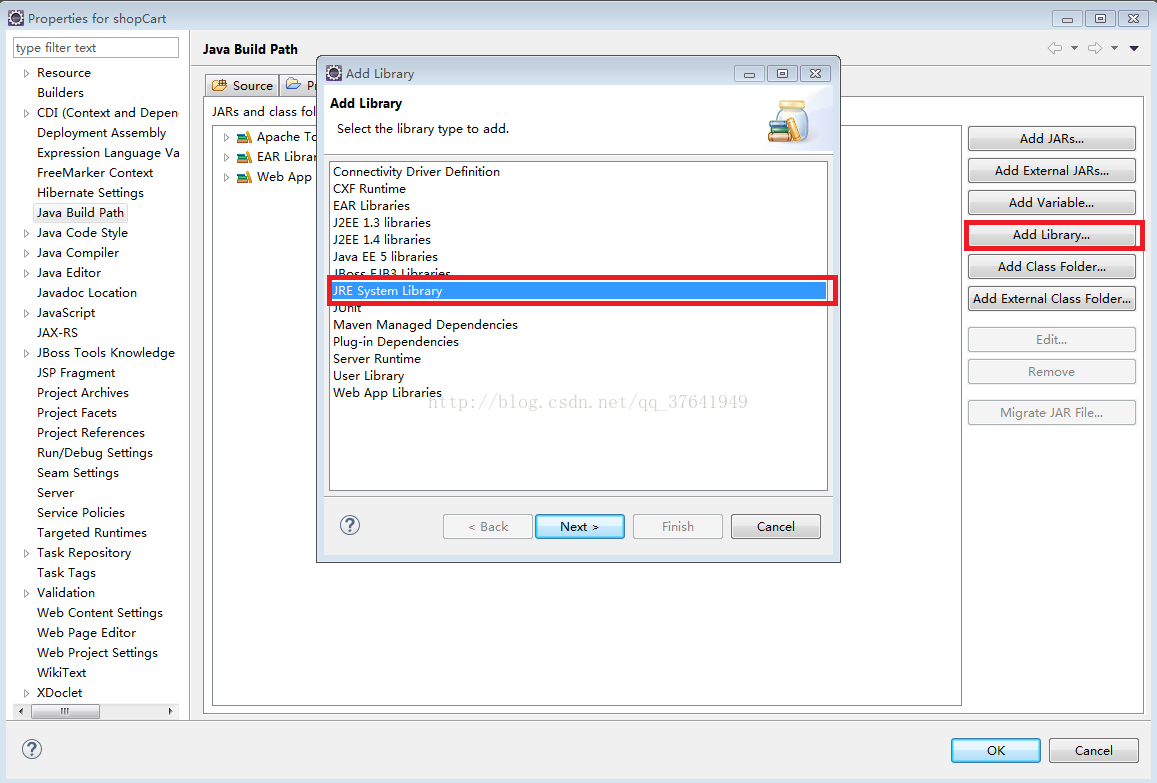Select JUnit in the library list
The width and height of the screenshot is (1157, 783).
[x=347, y=308]
